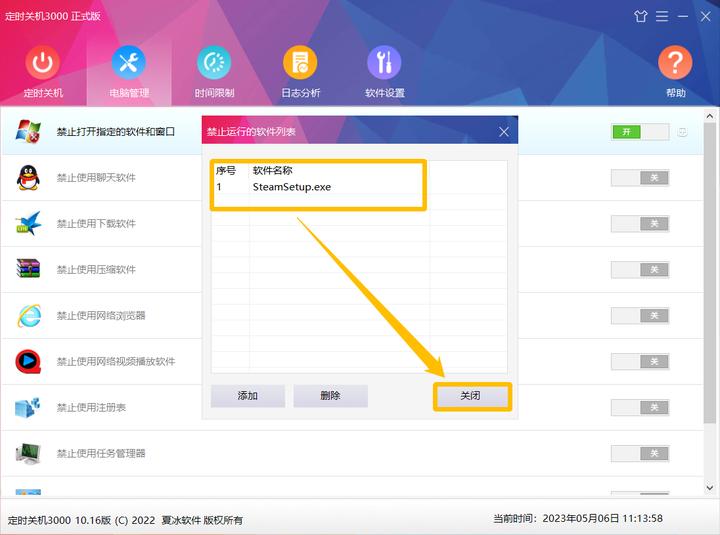Viewport: 720px width, 535px height.
Task: Open the 时间限制 clock icon
Action: tap(214, 62)
